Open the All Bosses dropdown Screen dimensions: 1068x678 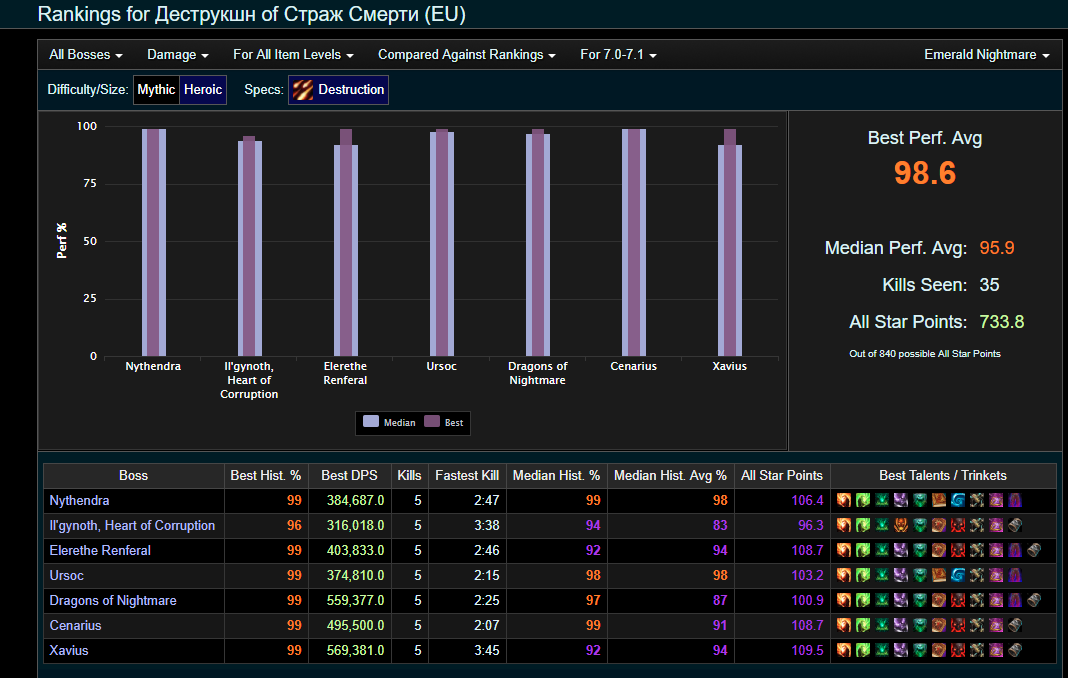(x=86, y=55)
